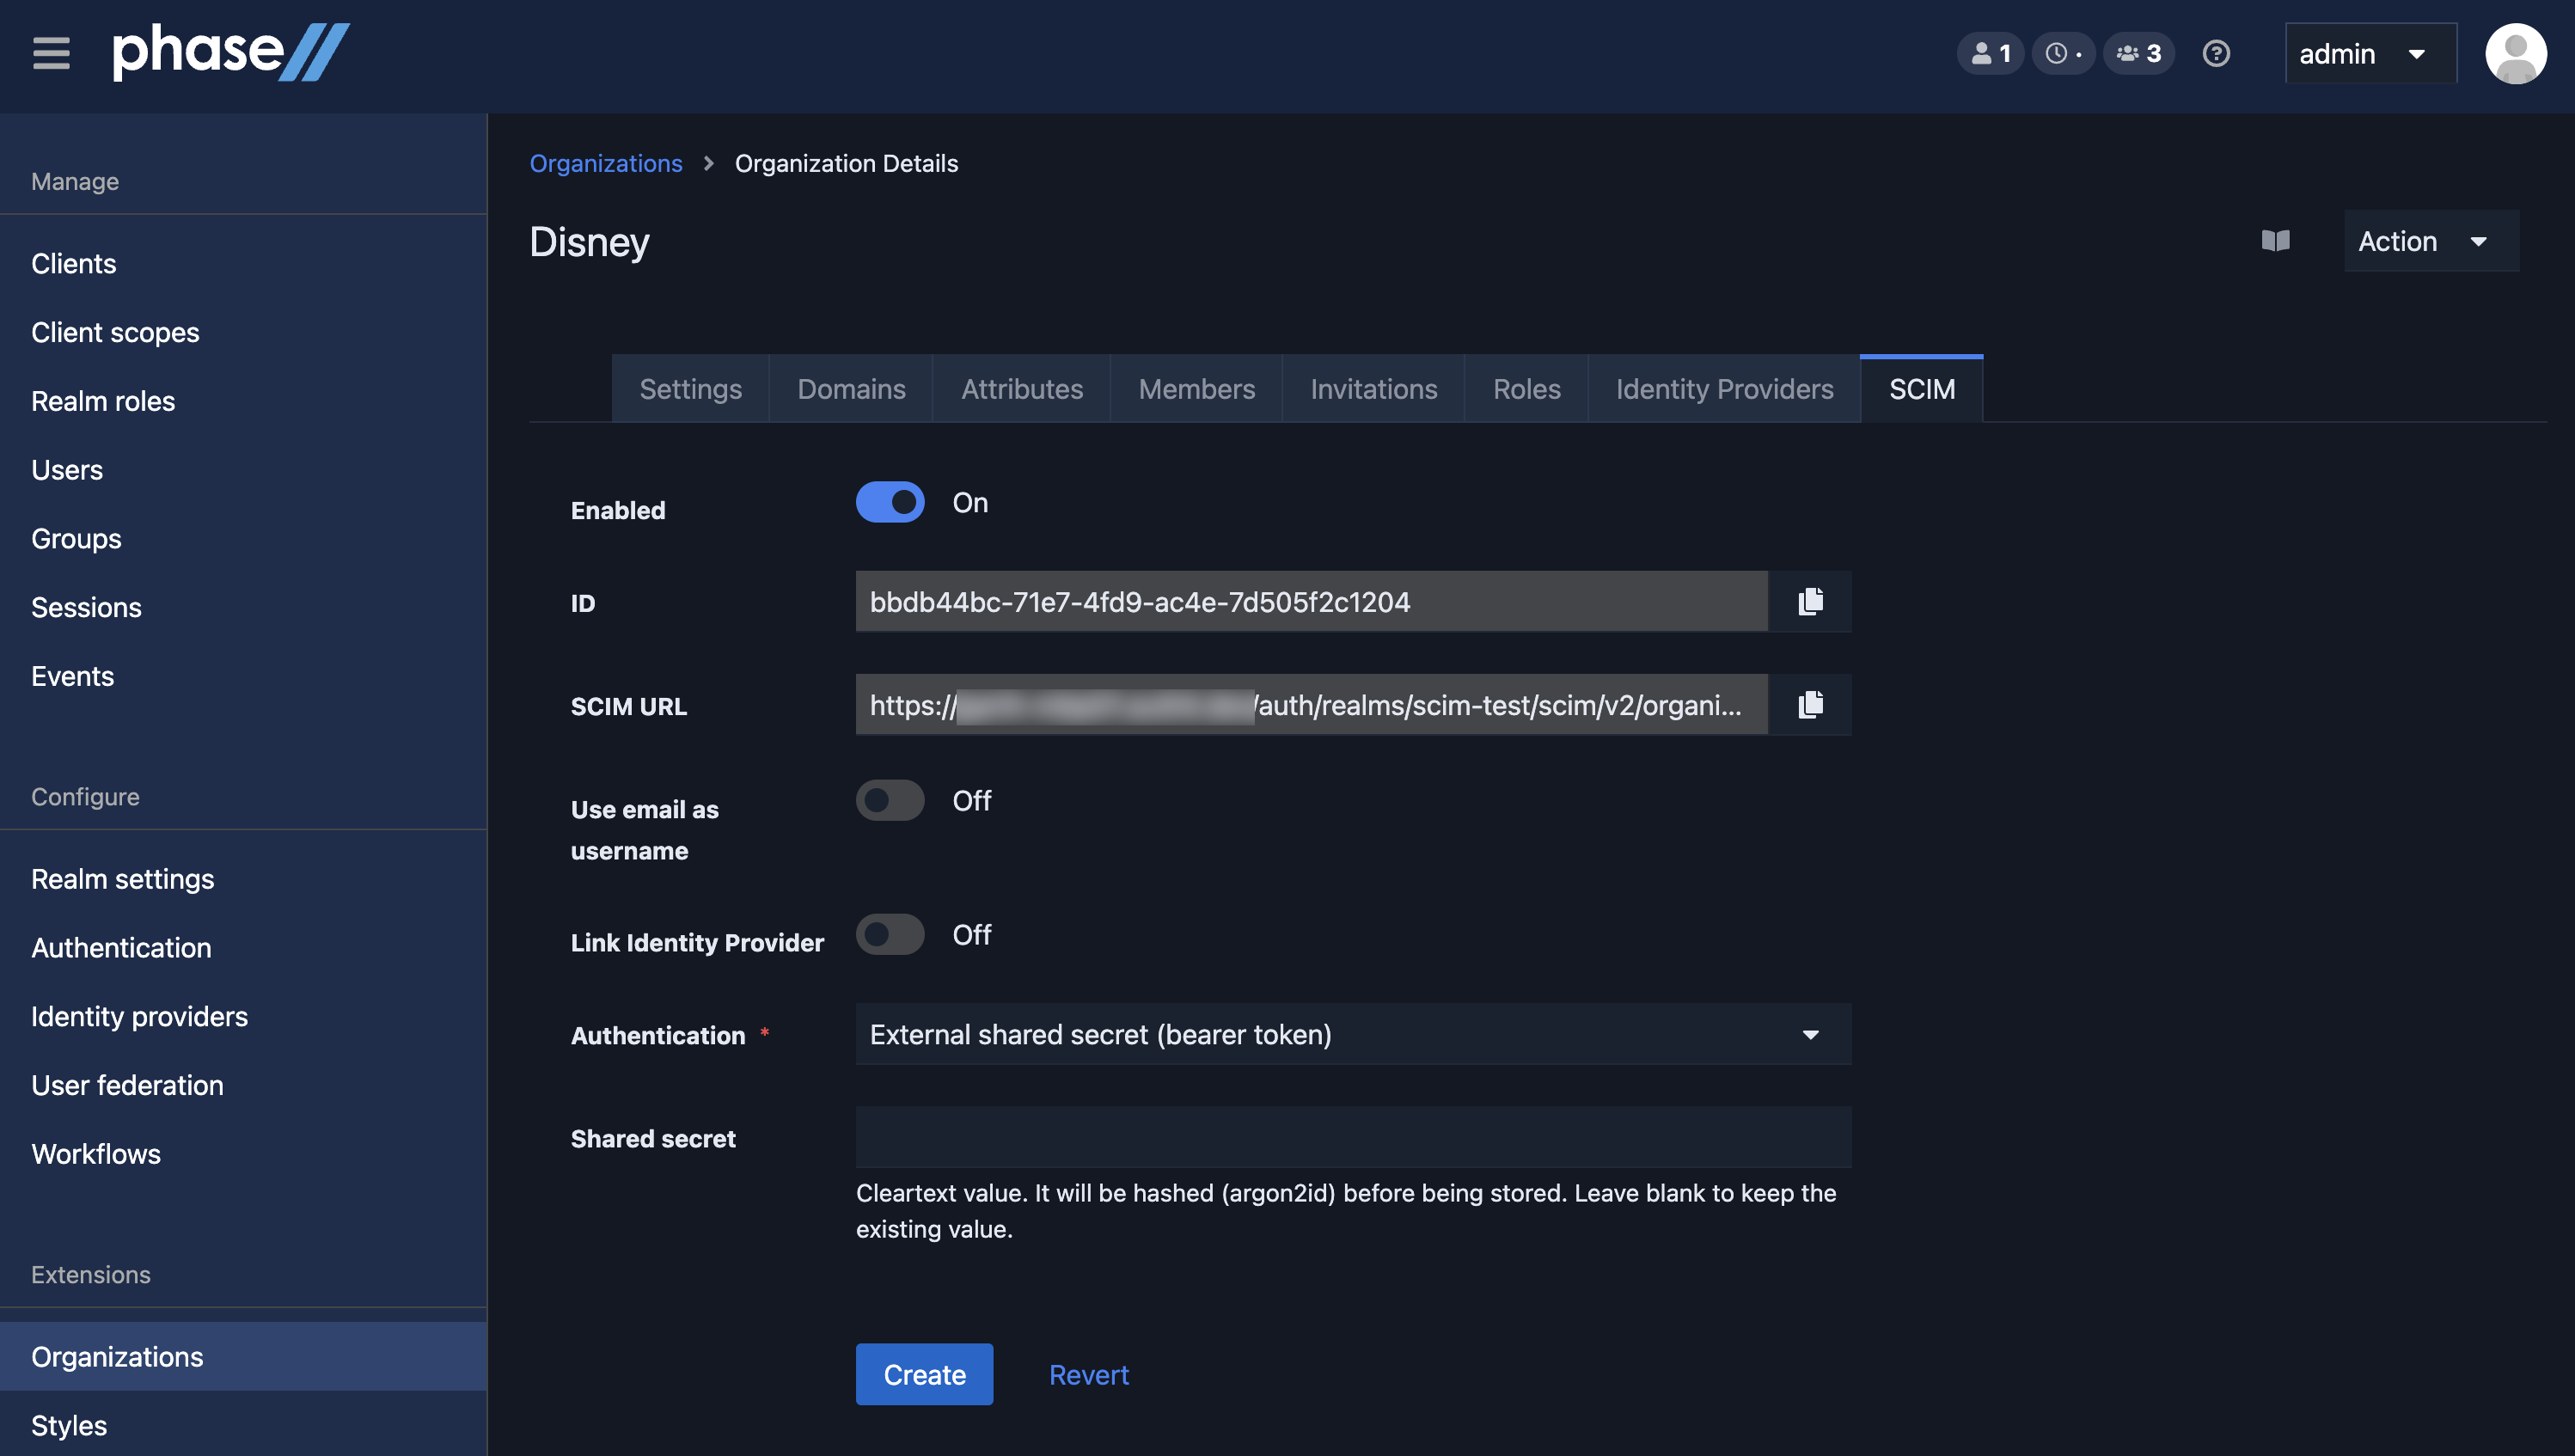
Task: Go to Identity providers in sidebar
Action: (x=244, y=1016)
